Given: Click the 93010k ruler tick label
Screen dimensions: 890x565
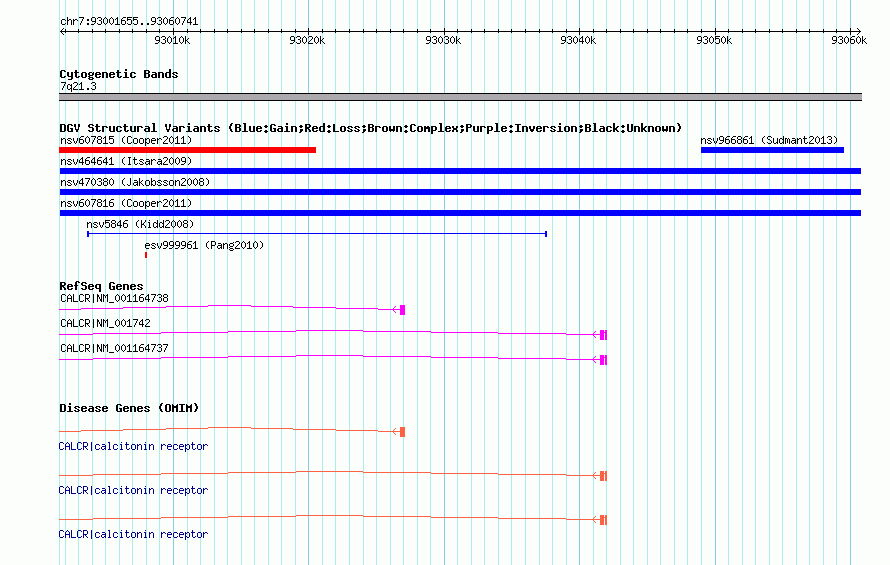Looking at the screenshot, I should pyautogui.click(x=172, y=40).
